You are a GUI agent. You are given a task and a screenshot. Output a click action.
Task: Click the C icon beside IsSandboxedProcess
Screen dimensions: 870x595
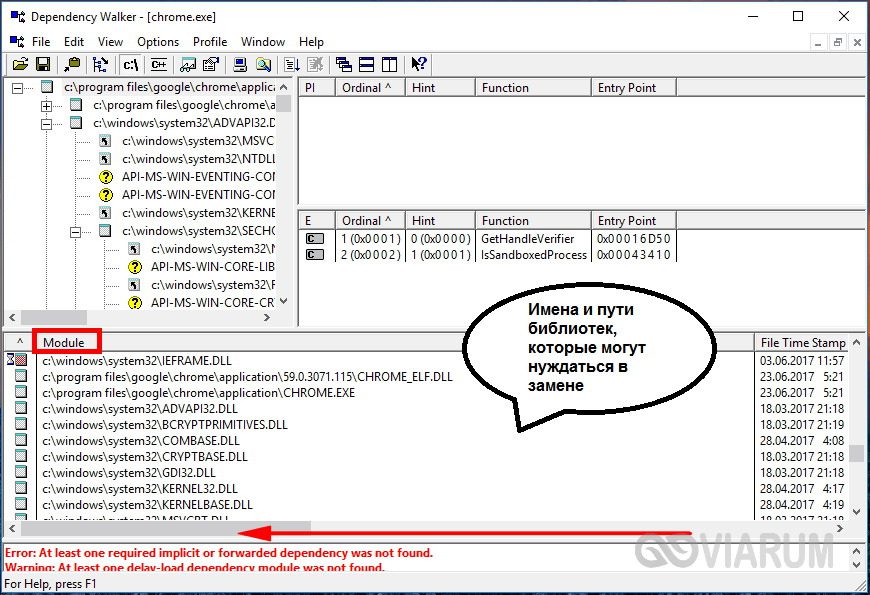[x=315, y=254]
